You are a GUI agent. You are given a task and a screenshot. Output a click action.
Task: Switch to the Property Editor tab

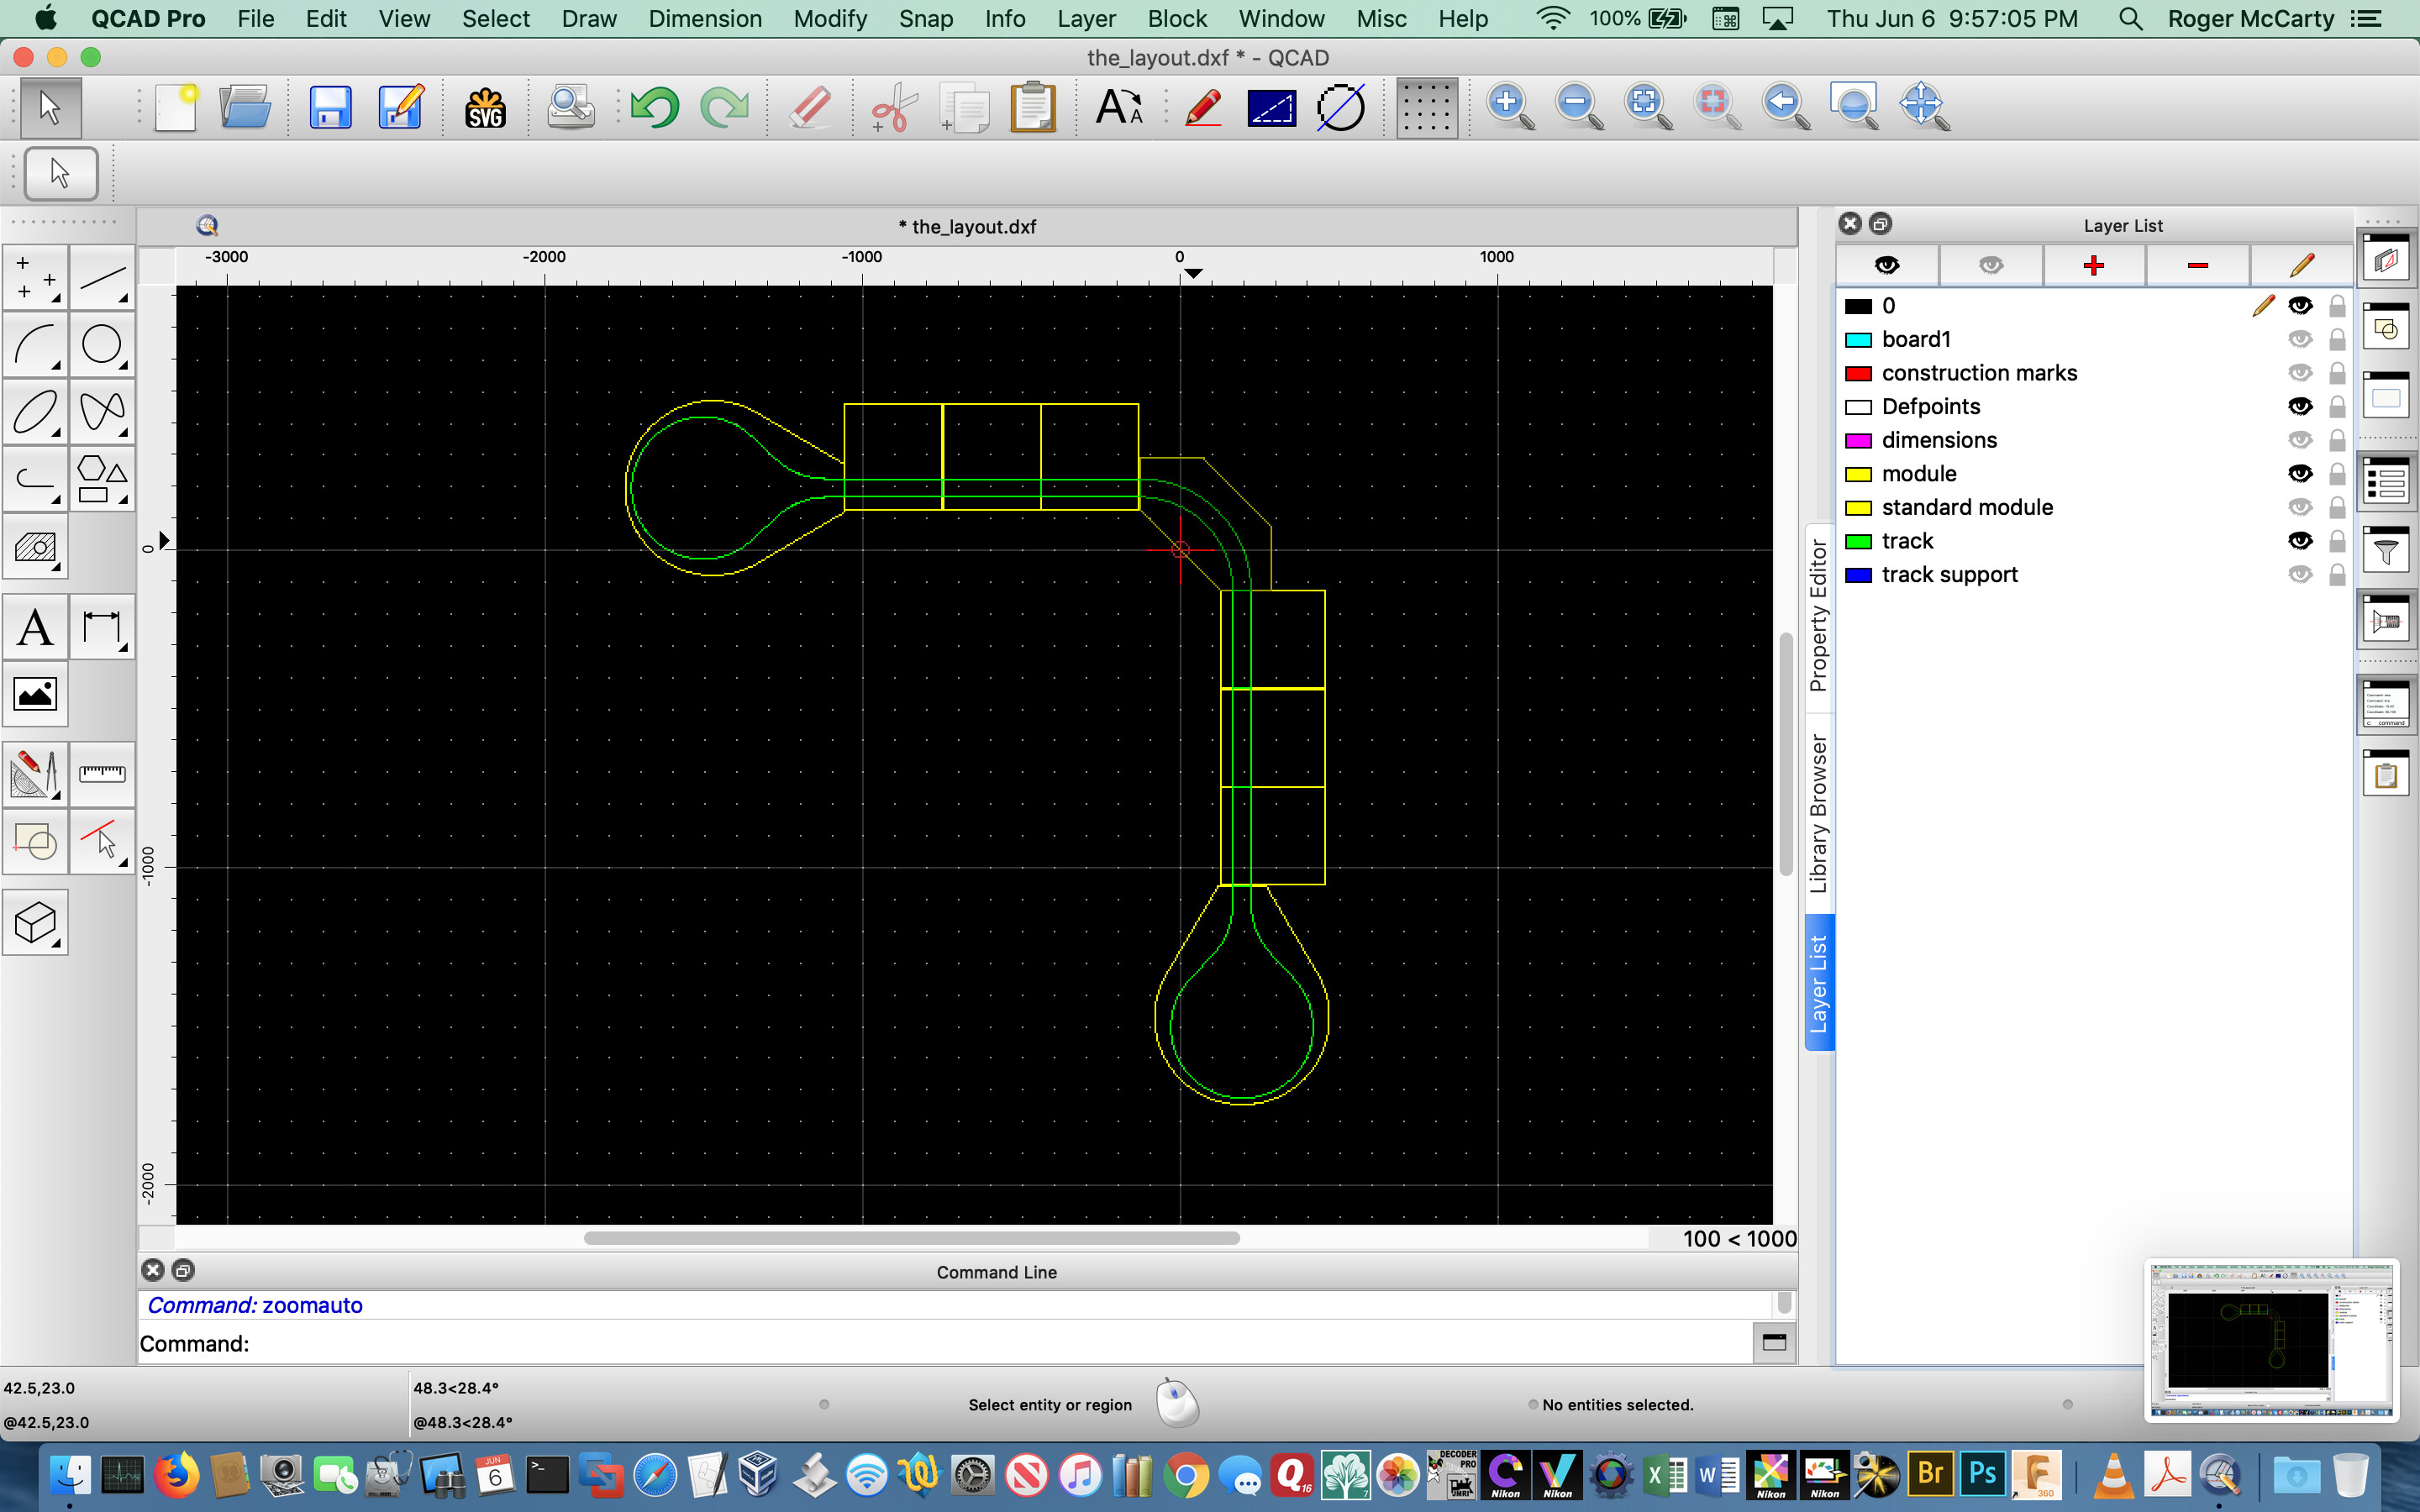[x=1819, y=616]
